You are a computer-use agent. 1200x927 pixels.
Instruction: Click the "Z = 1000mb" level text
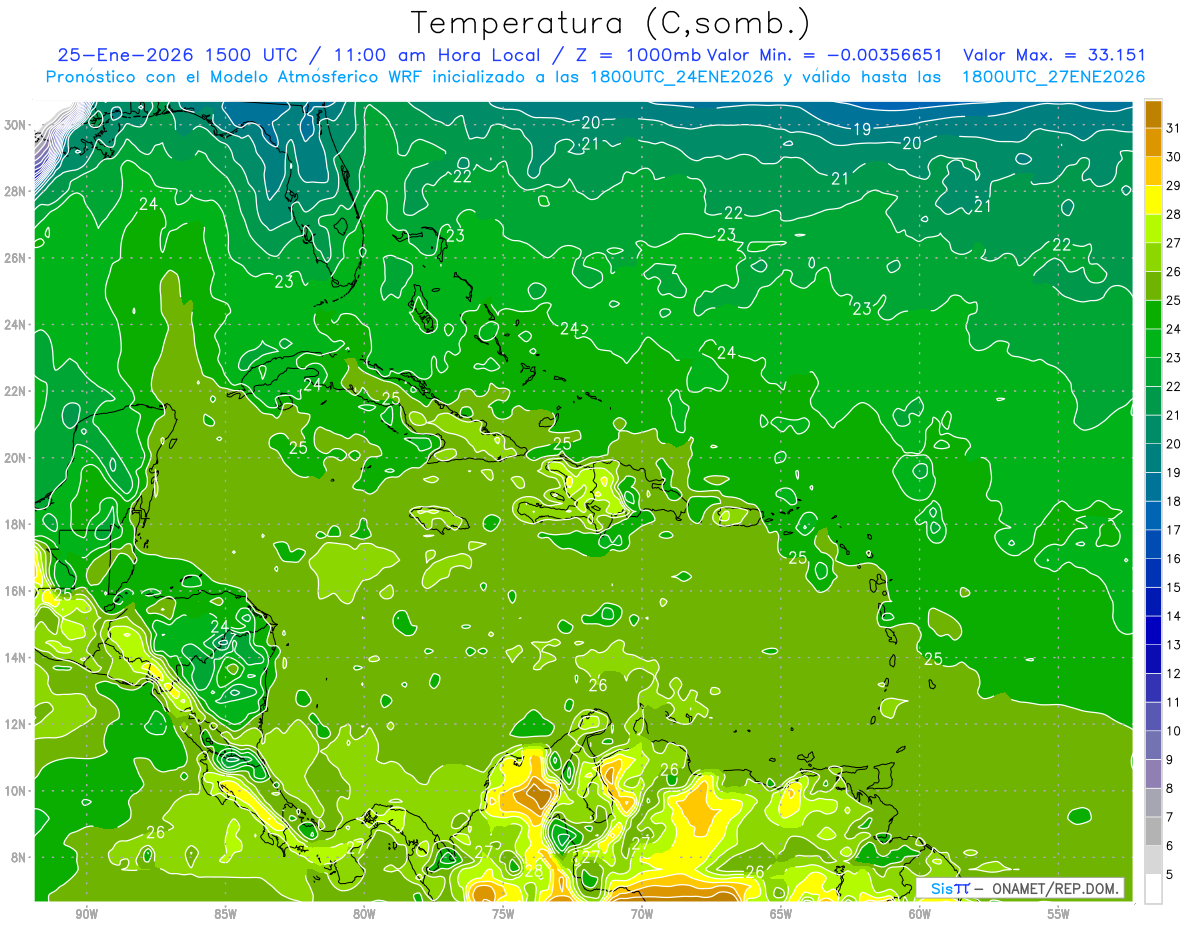click(x=634, y=55)
